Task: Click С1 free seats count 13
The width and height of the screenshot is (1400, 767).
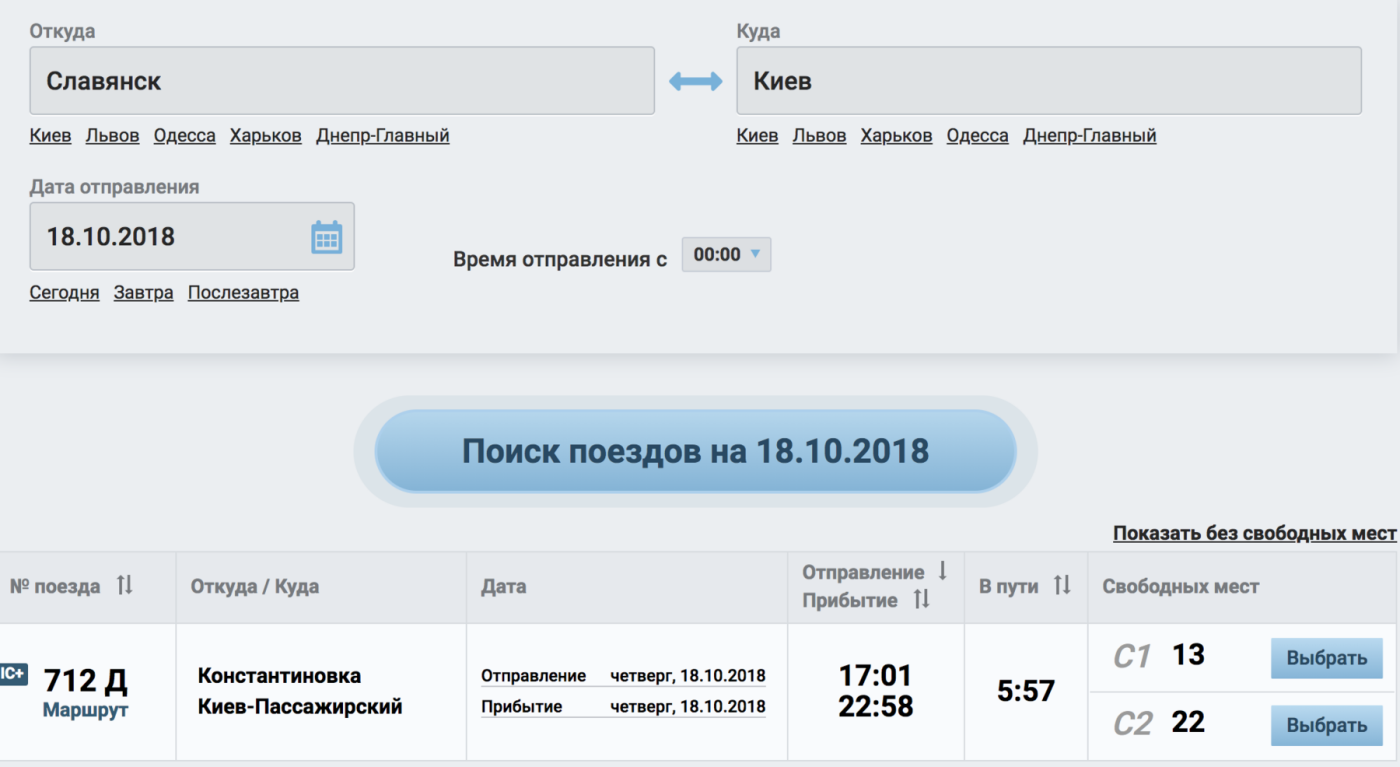Action: click(x=1189, y=655)
